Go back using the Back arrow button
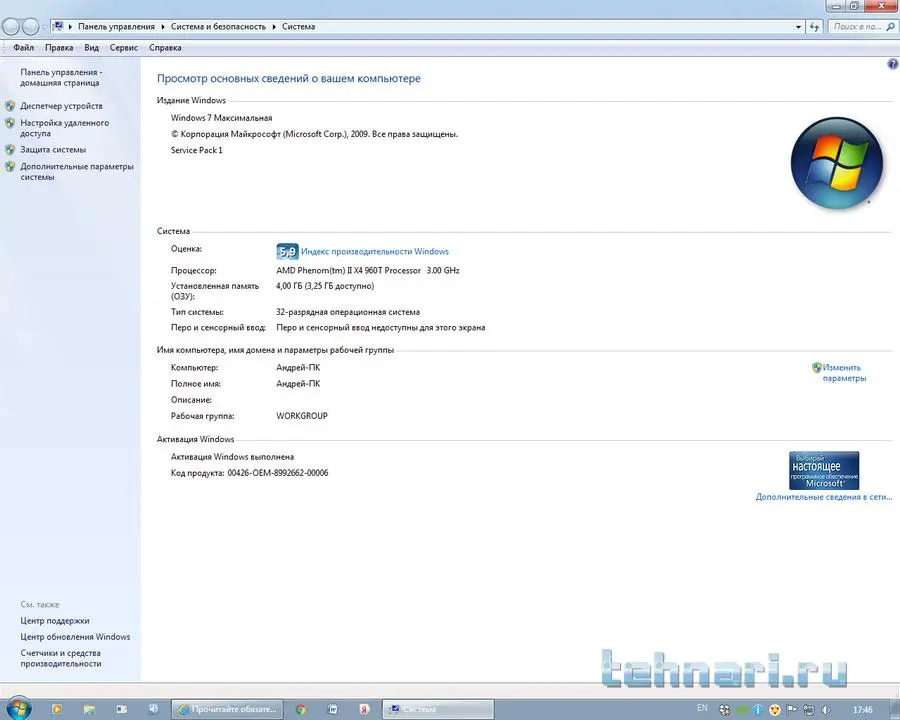Viewport: 900px width, 720px height. (11, 26)
